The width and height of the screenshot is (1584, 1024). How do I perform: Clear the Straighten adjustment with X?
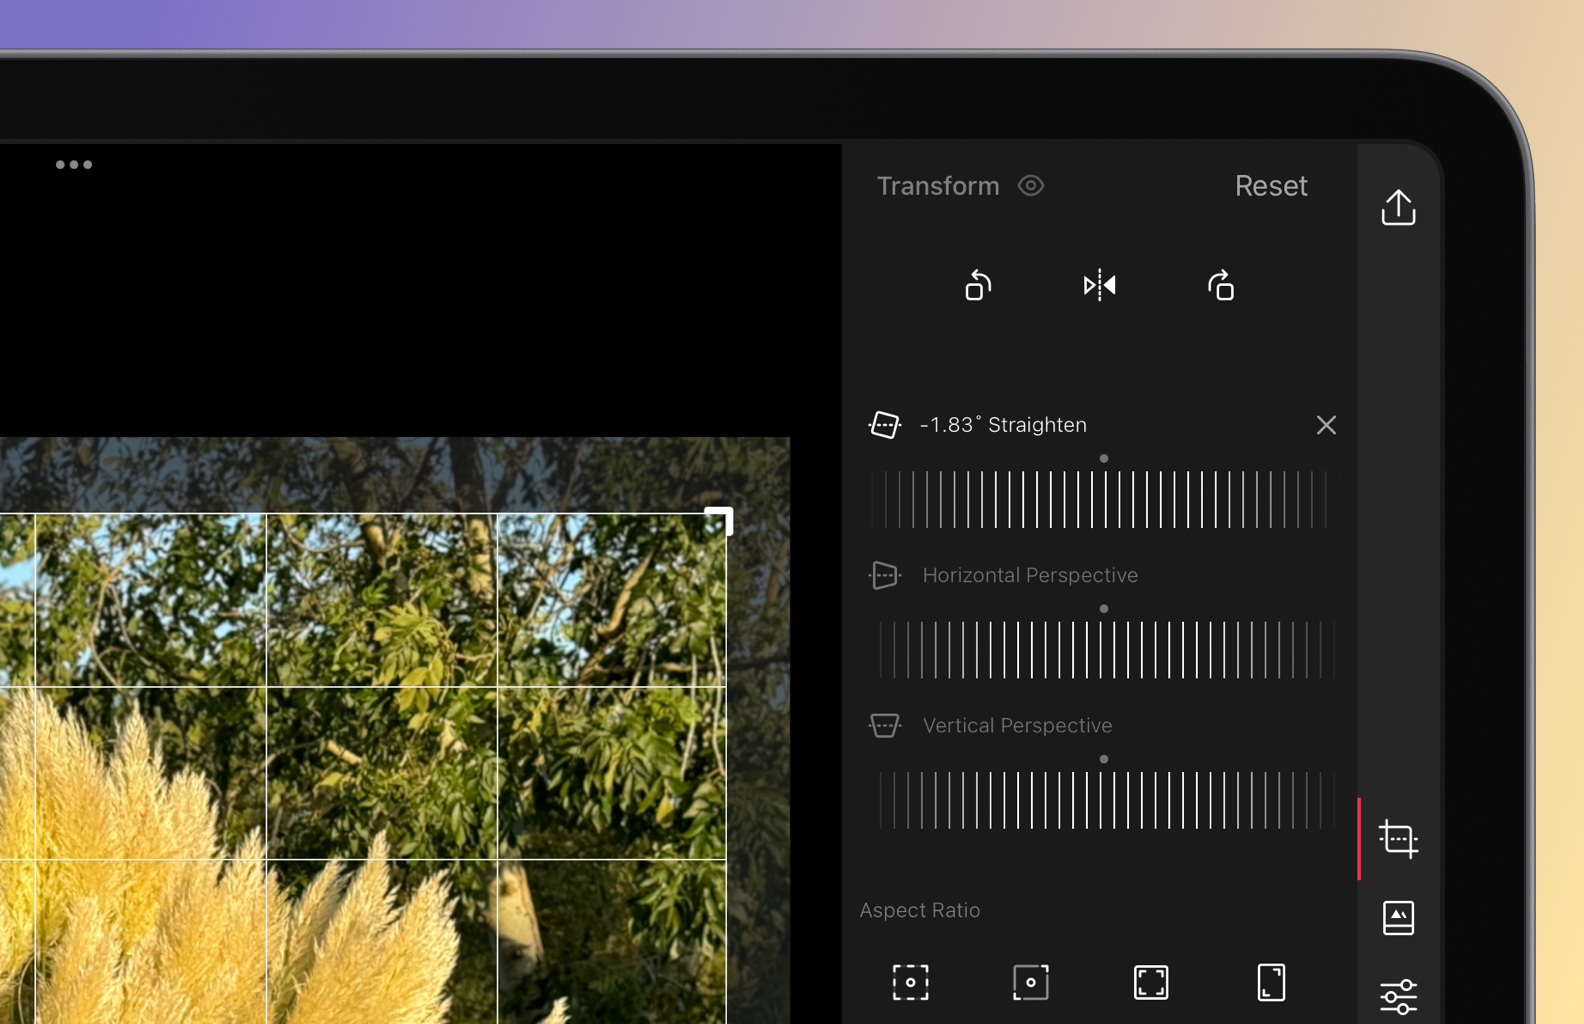pos(1326,425)
